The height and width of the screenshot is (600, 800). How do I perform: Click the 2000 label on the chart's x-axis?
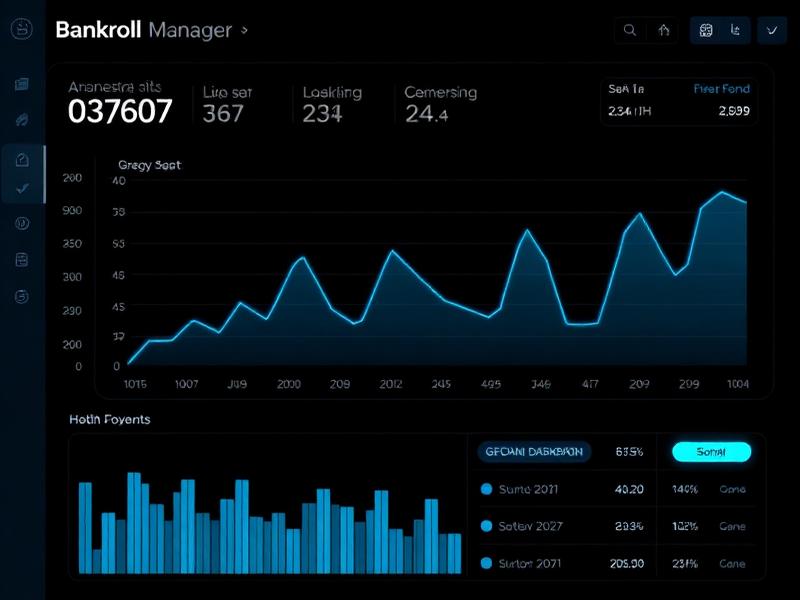click(x=289, y=384)
